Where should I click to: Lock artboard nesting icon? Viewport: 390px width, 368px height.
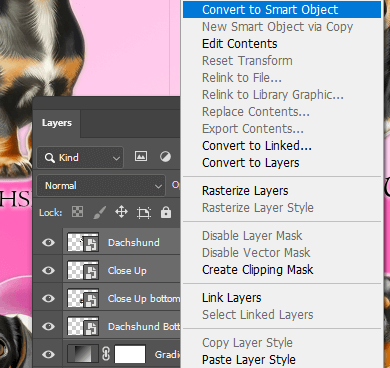click(x=144, y=212)
